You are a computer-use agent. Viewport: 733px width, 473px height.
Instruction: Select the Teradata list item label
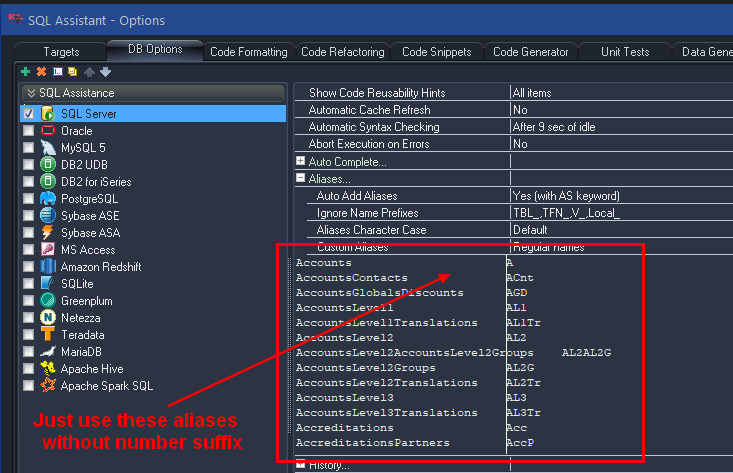(83, 335)
